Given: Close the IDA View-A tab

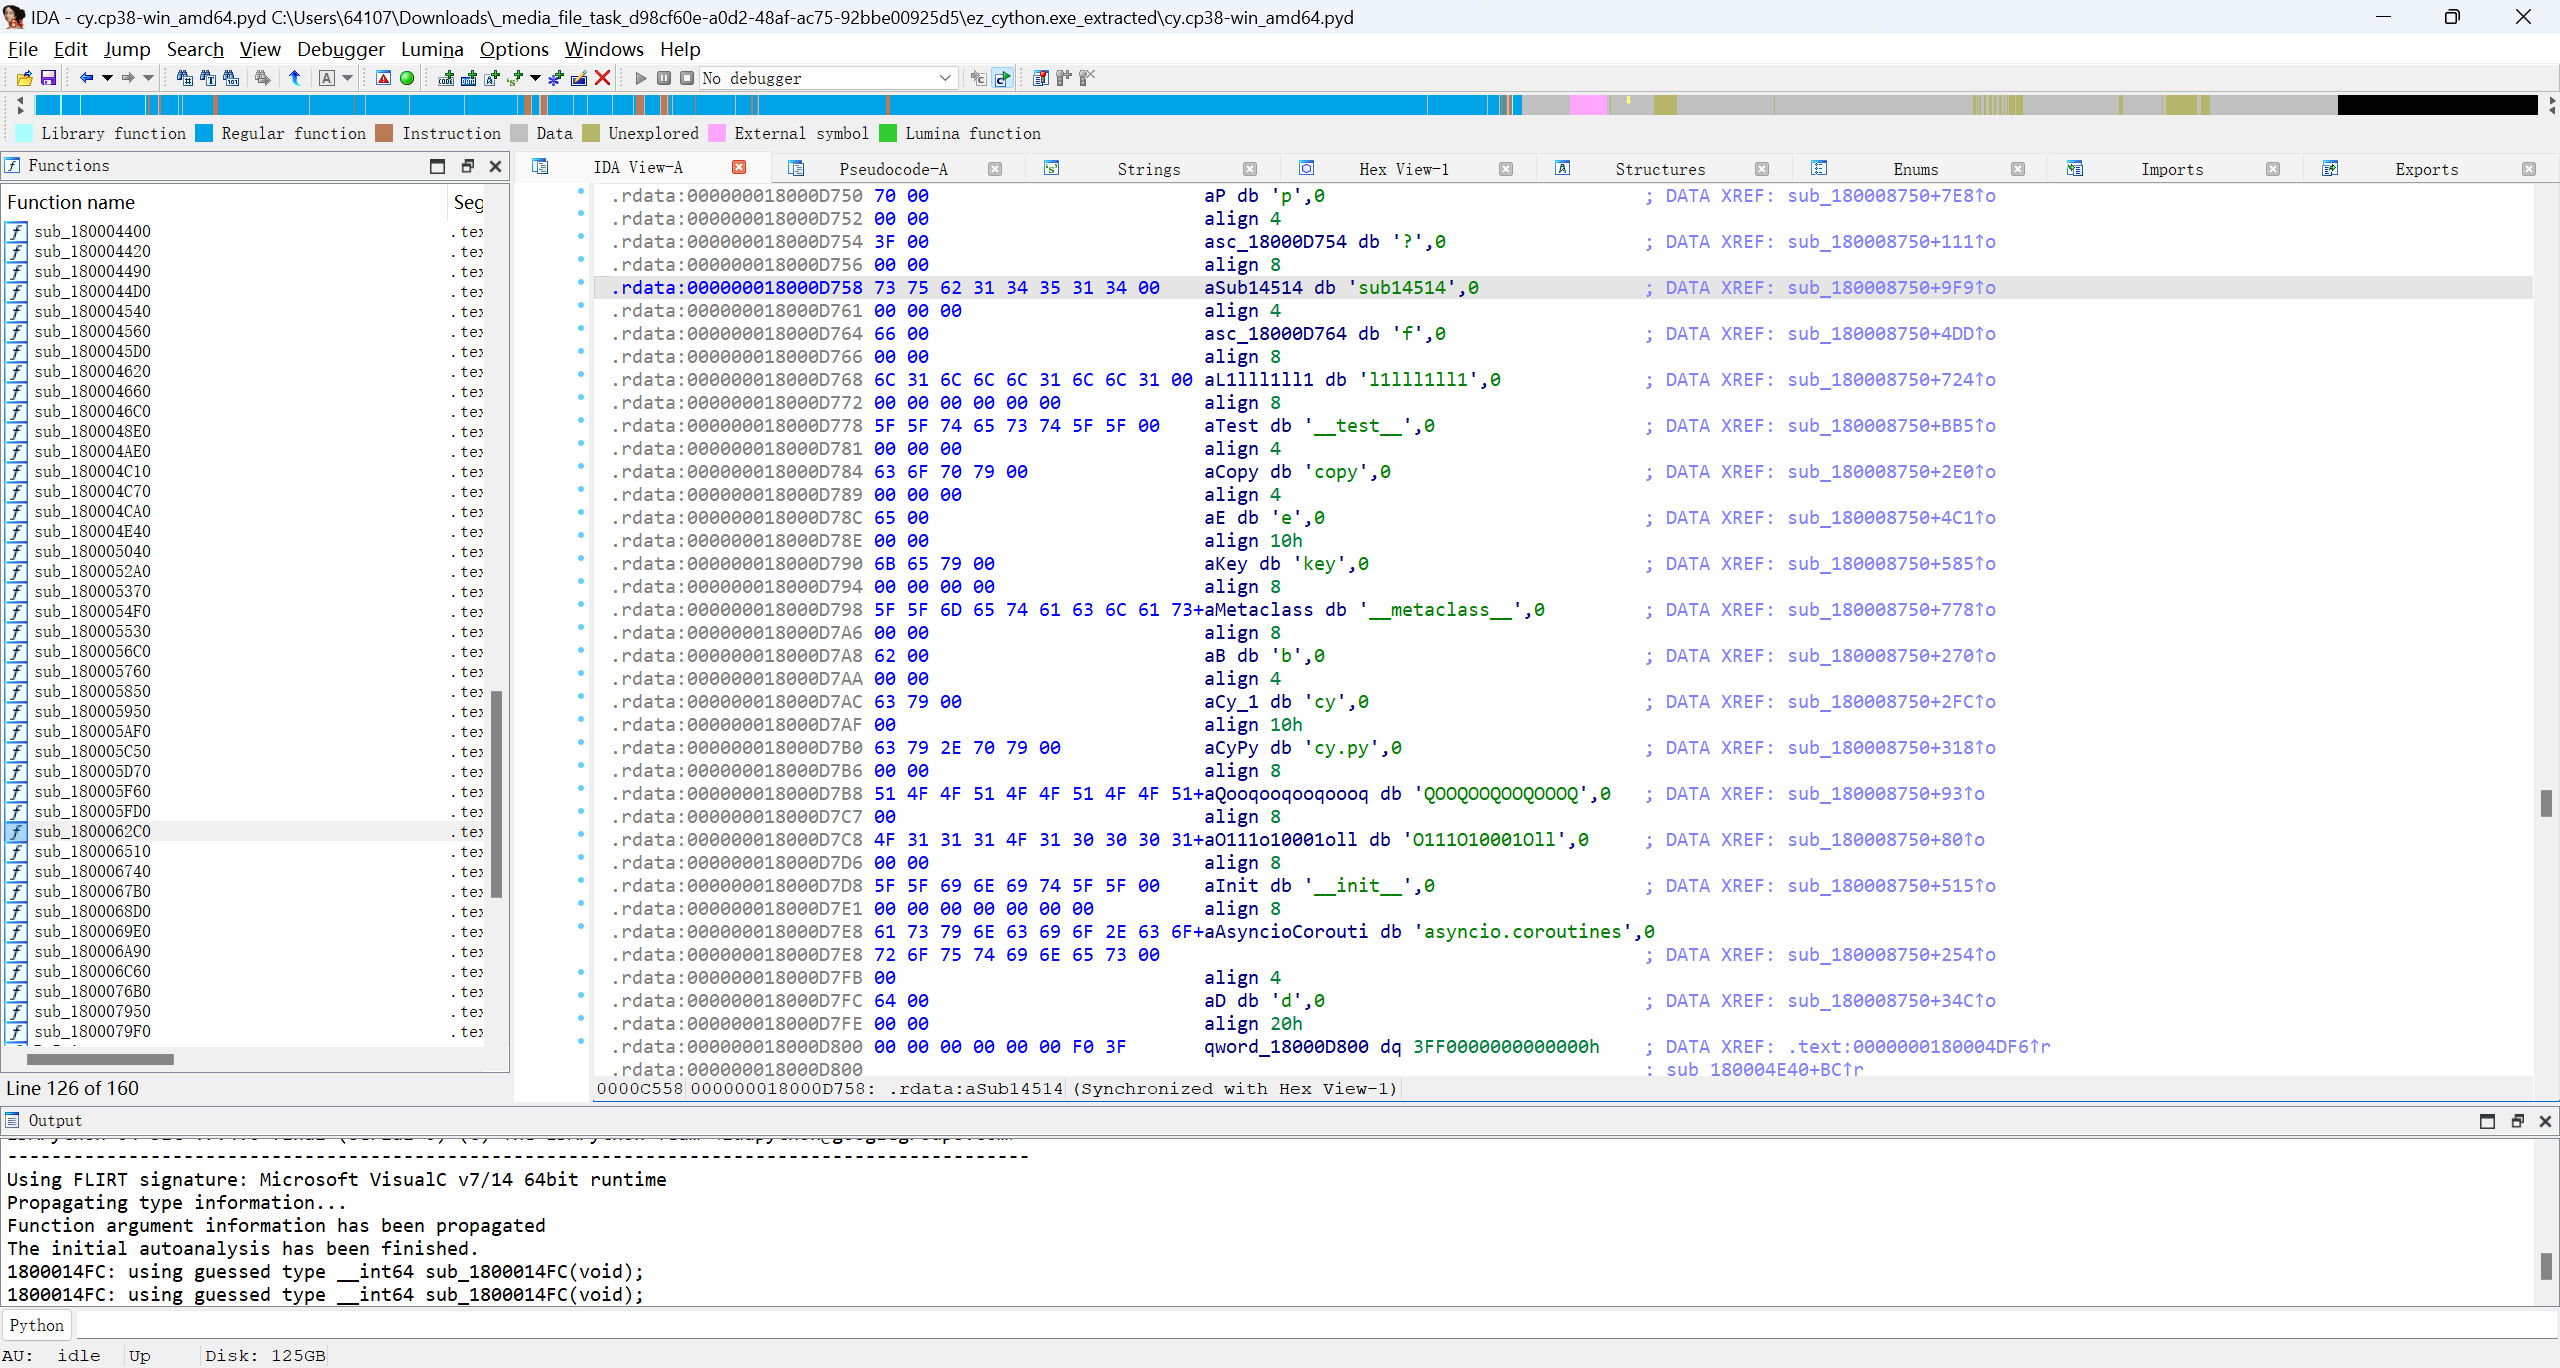Looking at the screenshot, I should point(739,167).
